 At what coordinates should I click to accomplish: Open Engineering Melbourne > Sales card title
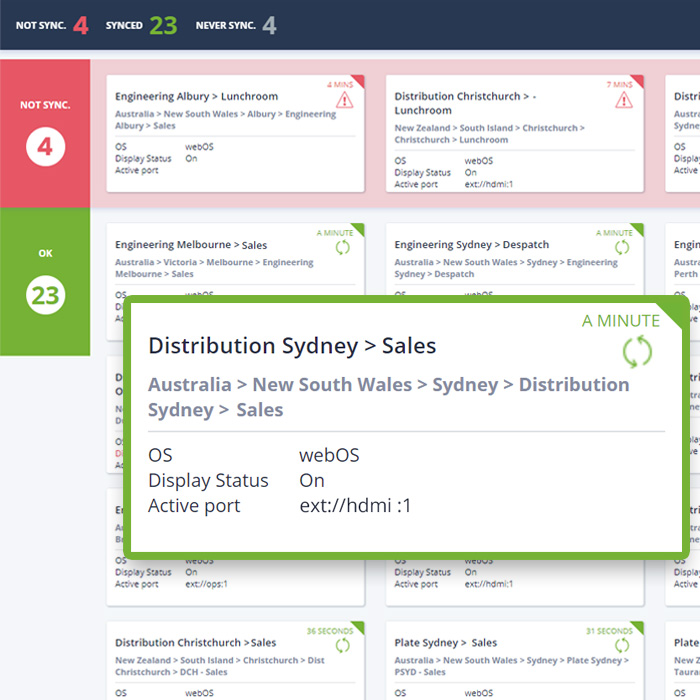coord(191,245)
